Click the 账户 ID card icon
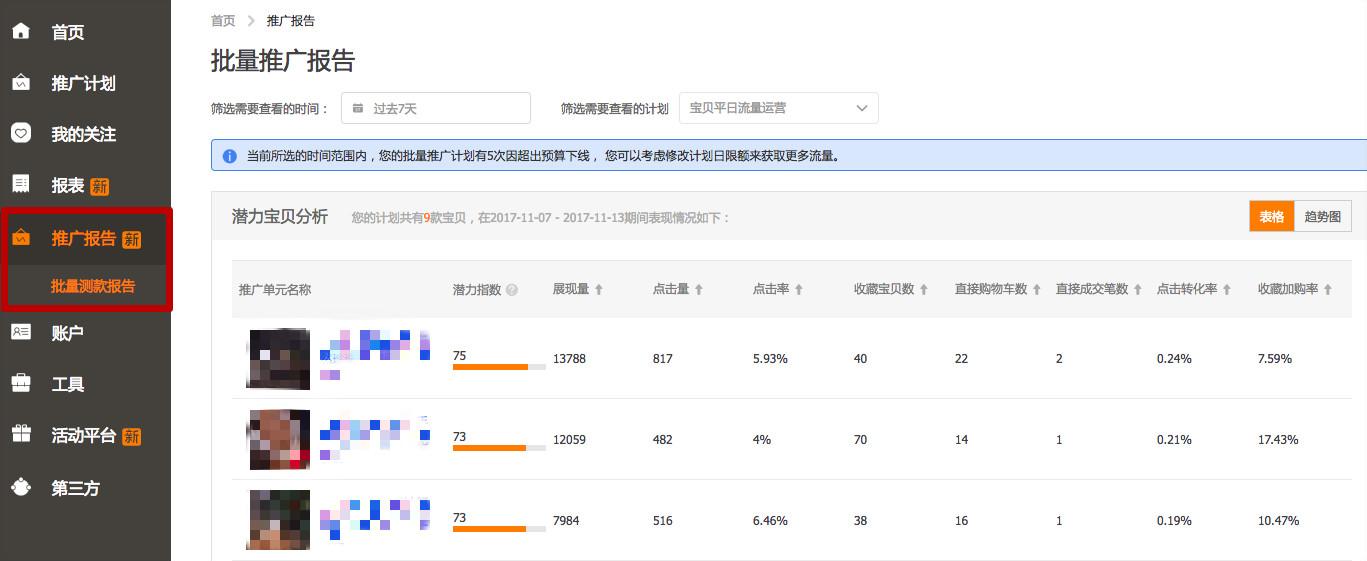The image size is (1367, 561). point(20,332)
